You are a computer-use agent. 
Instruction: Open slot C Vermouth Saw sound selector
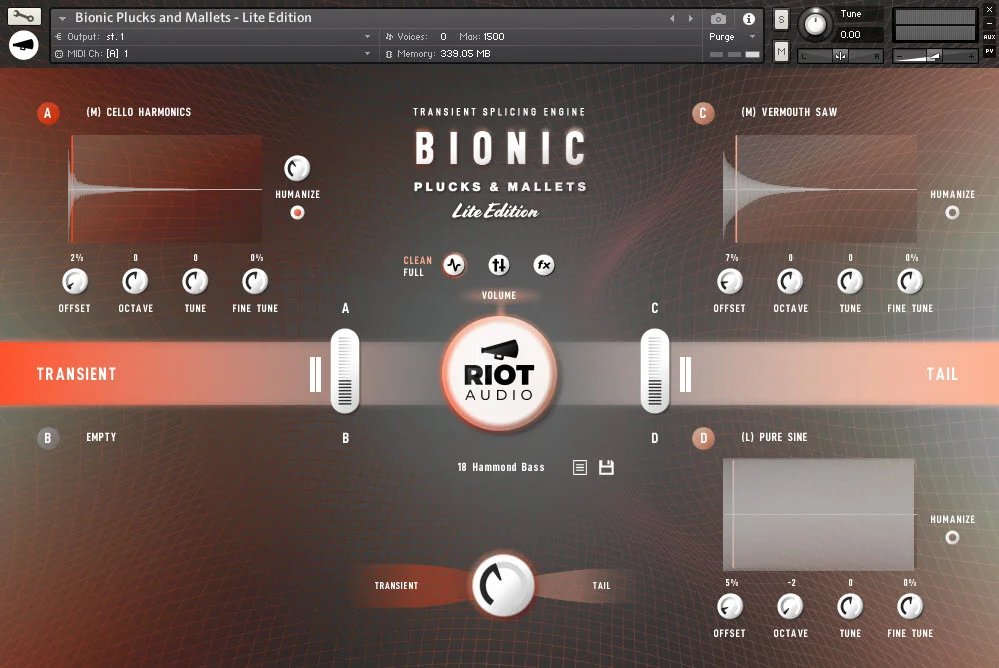tap(789, 112)
